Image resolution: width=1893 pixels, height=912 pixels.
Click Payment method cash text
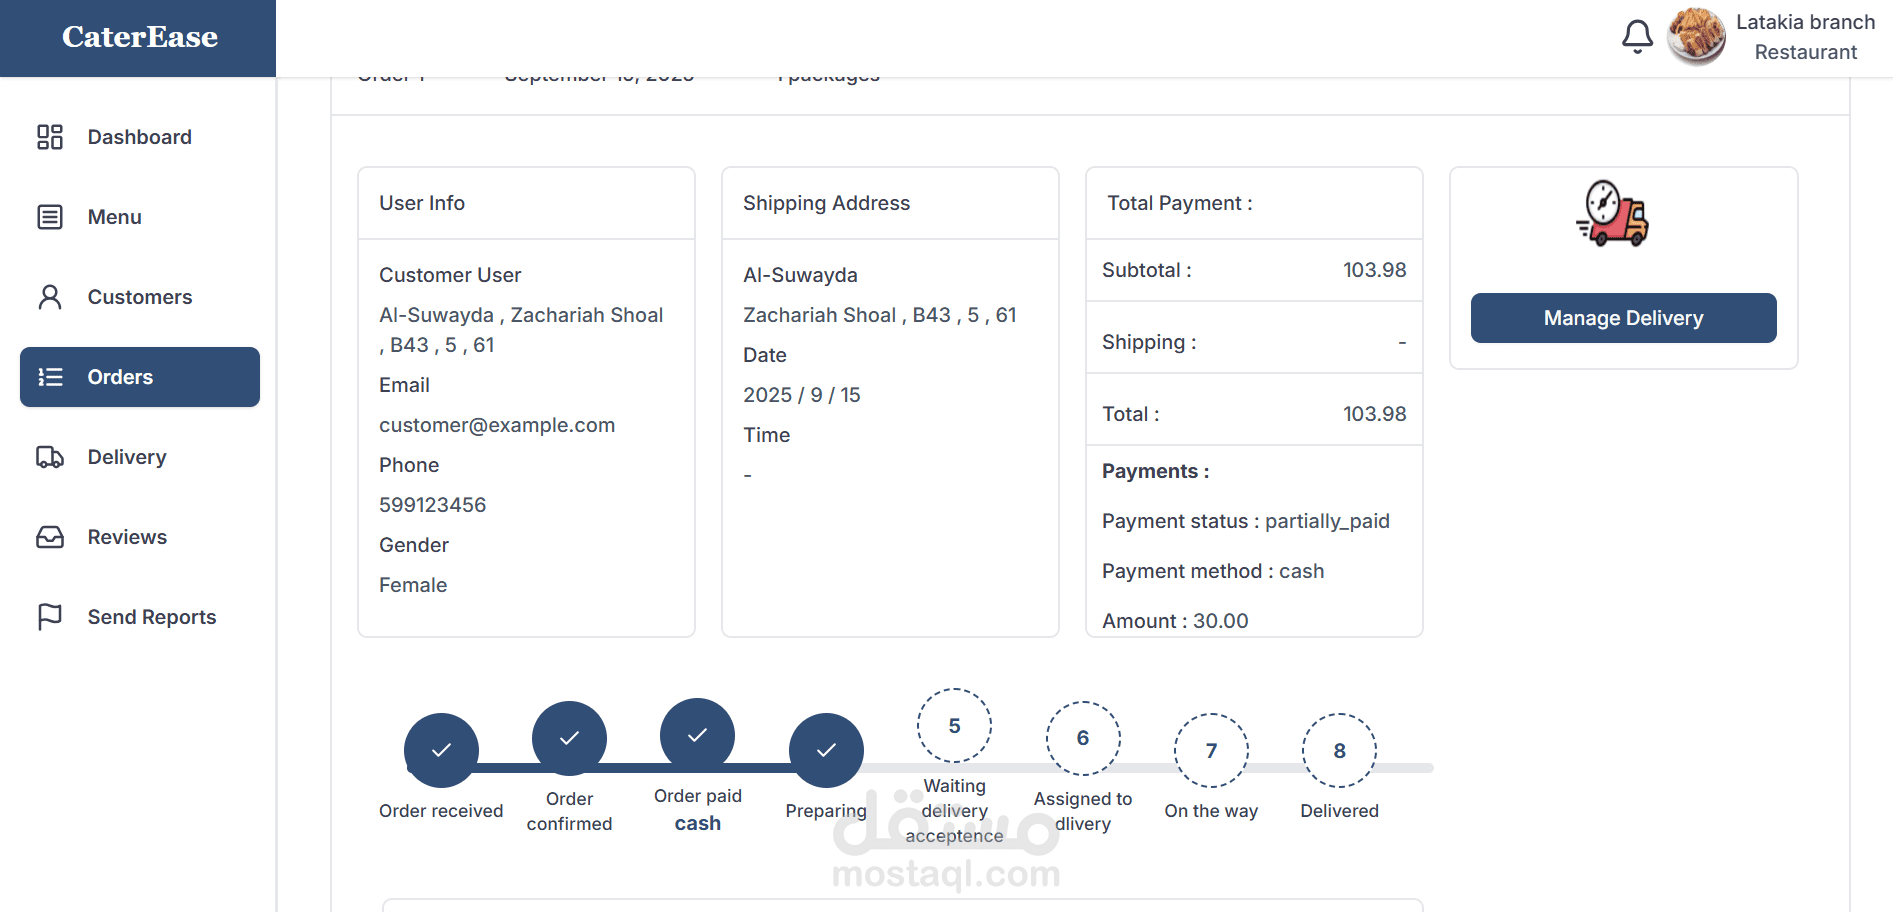click(1213, 571)
